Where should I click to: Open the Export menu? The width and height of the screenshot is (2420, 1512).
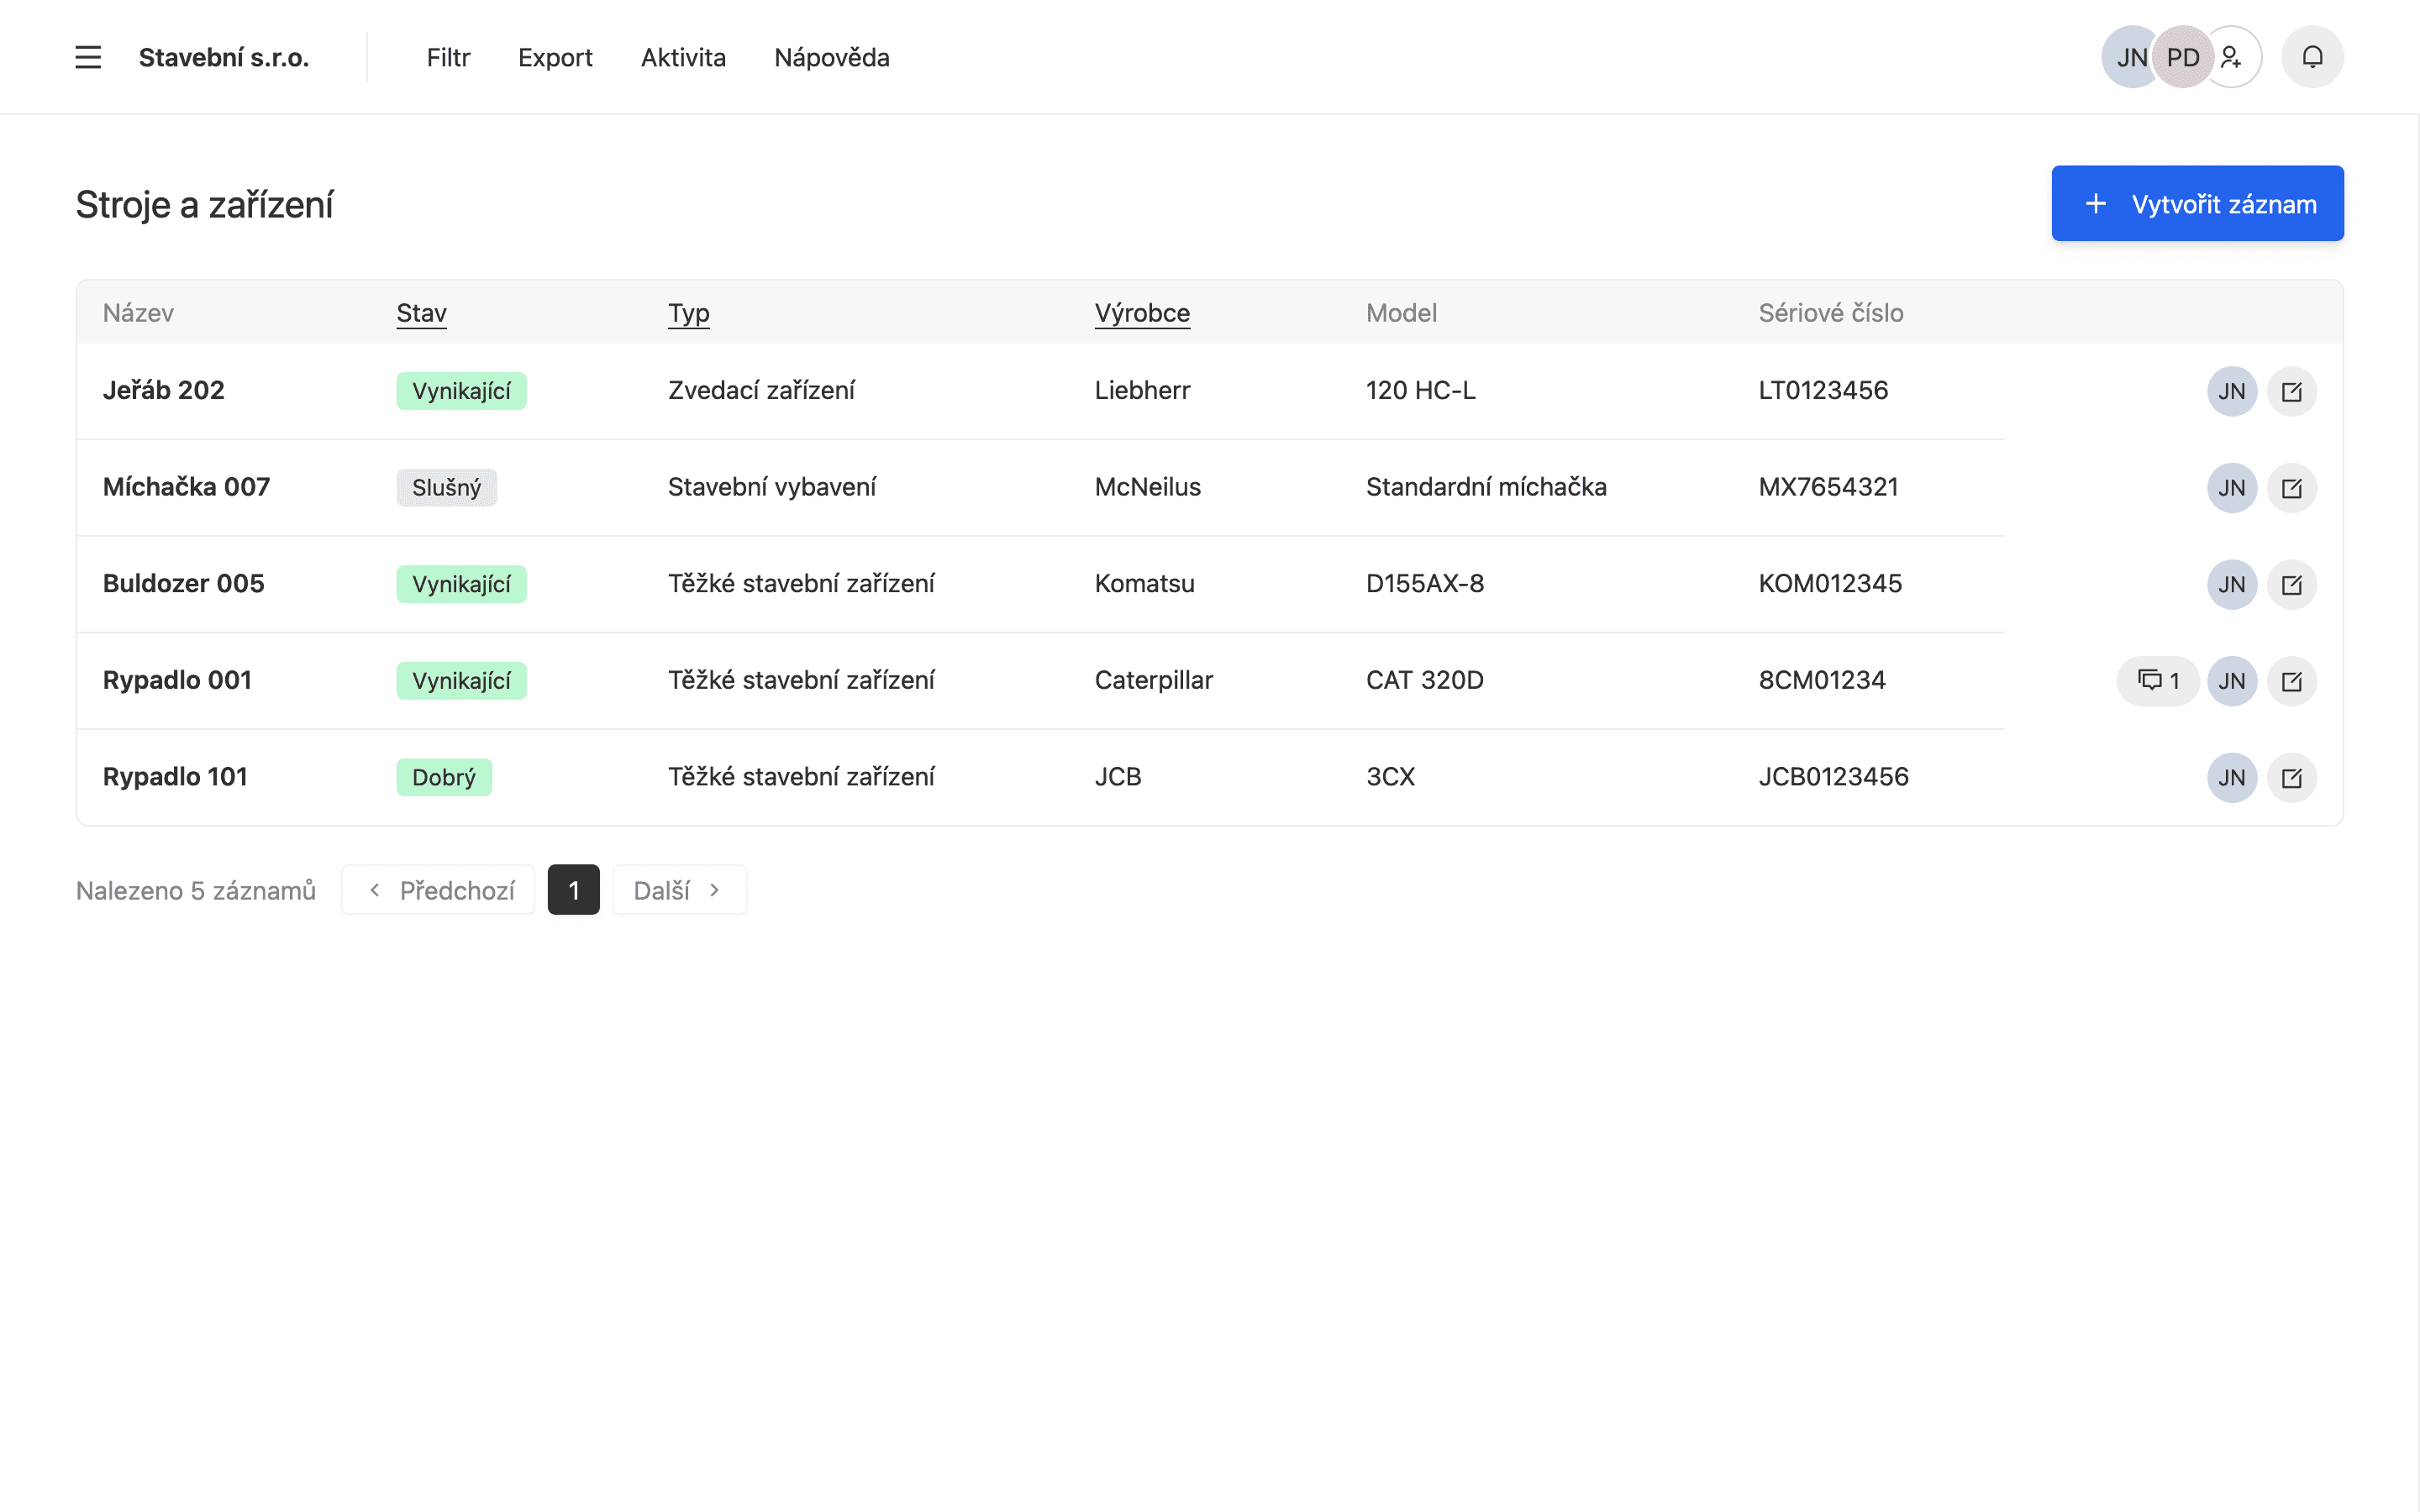[555, 57]
